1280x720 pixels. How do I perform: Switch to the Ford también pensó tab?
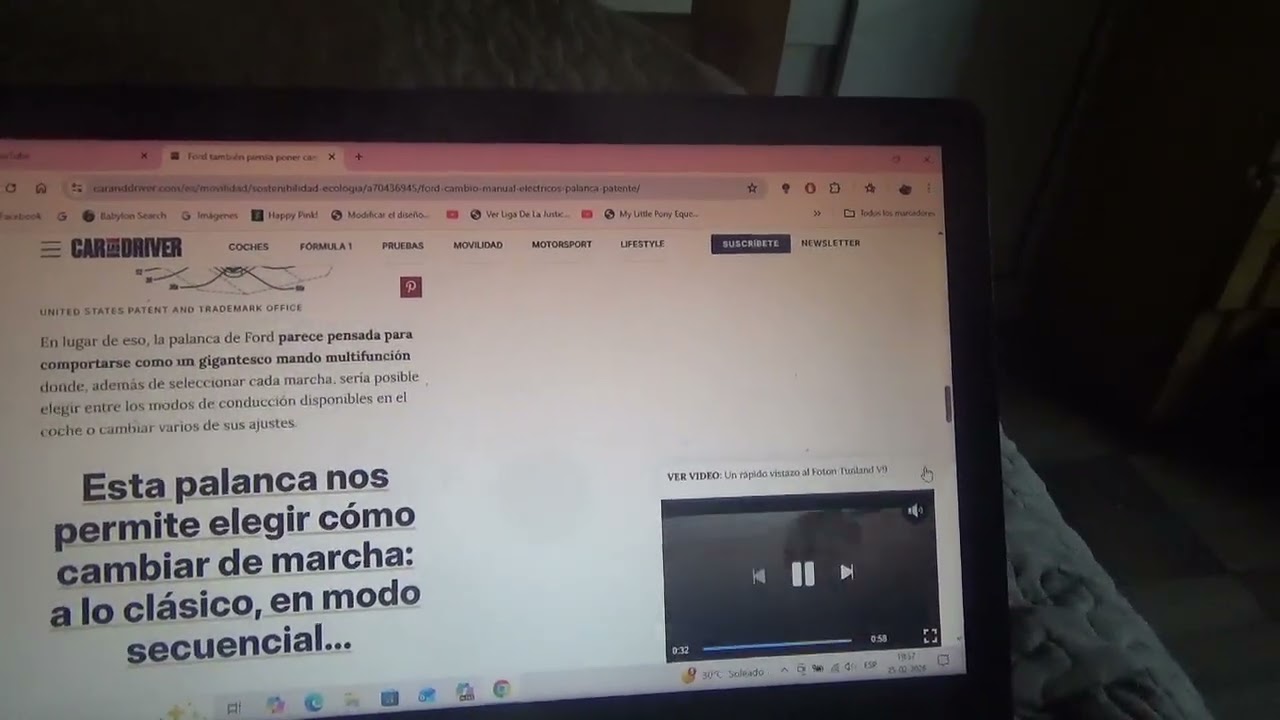[250, 157]
